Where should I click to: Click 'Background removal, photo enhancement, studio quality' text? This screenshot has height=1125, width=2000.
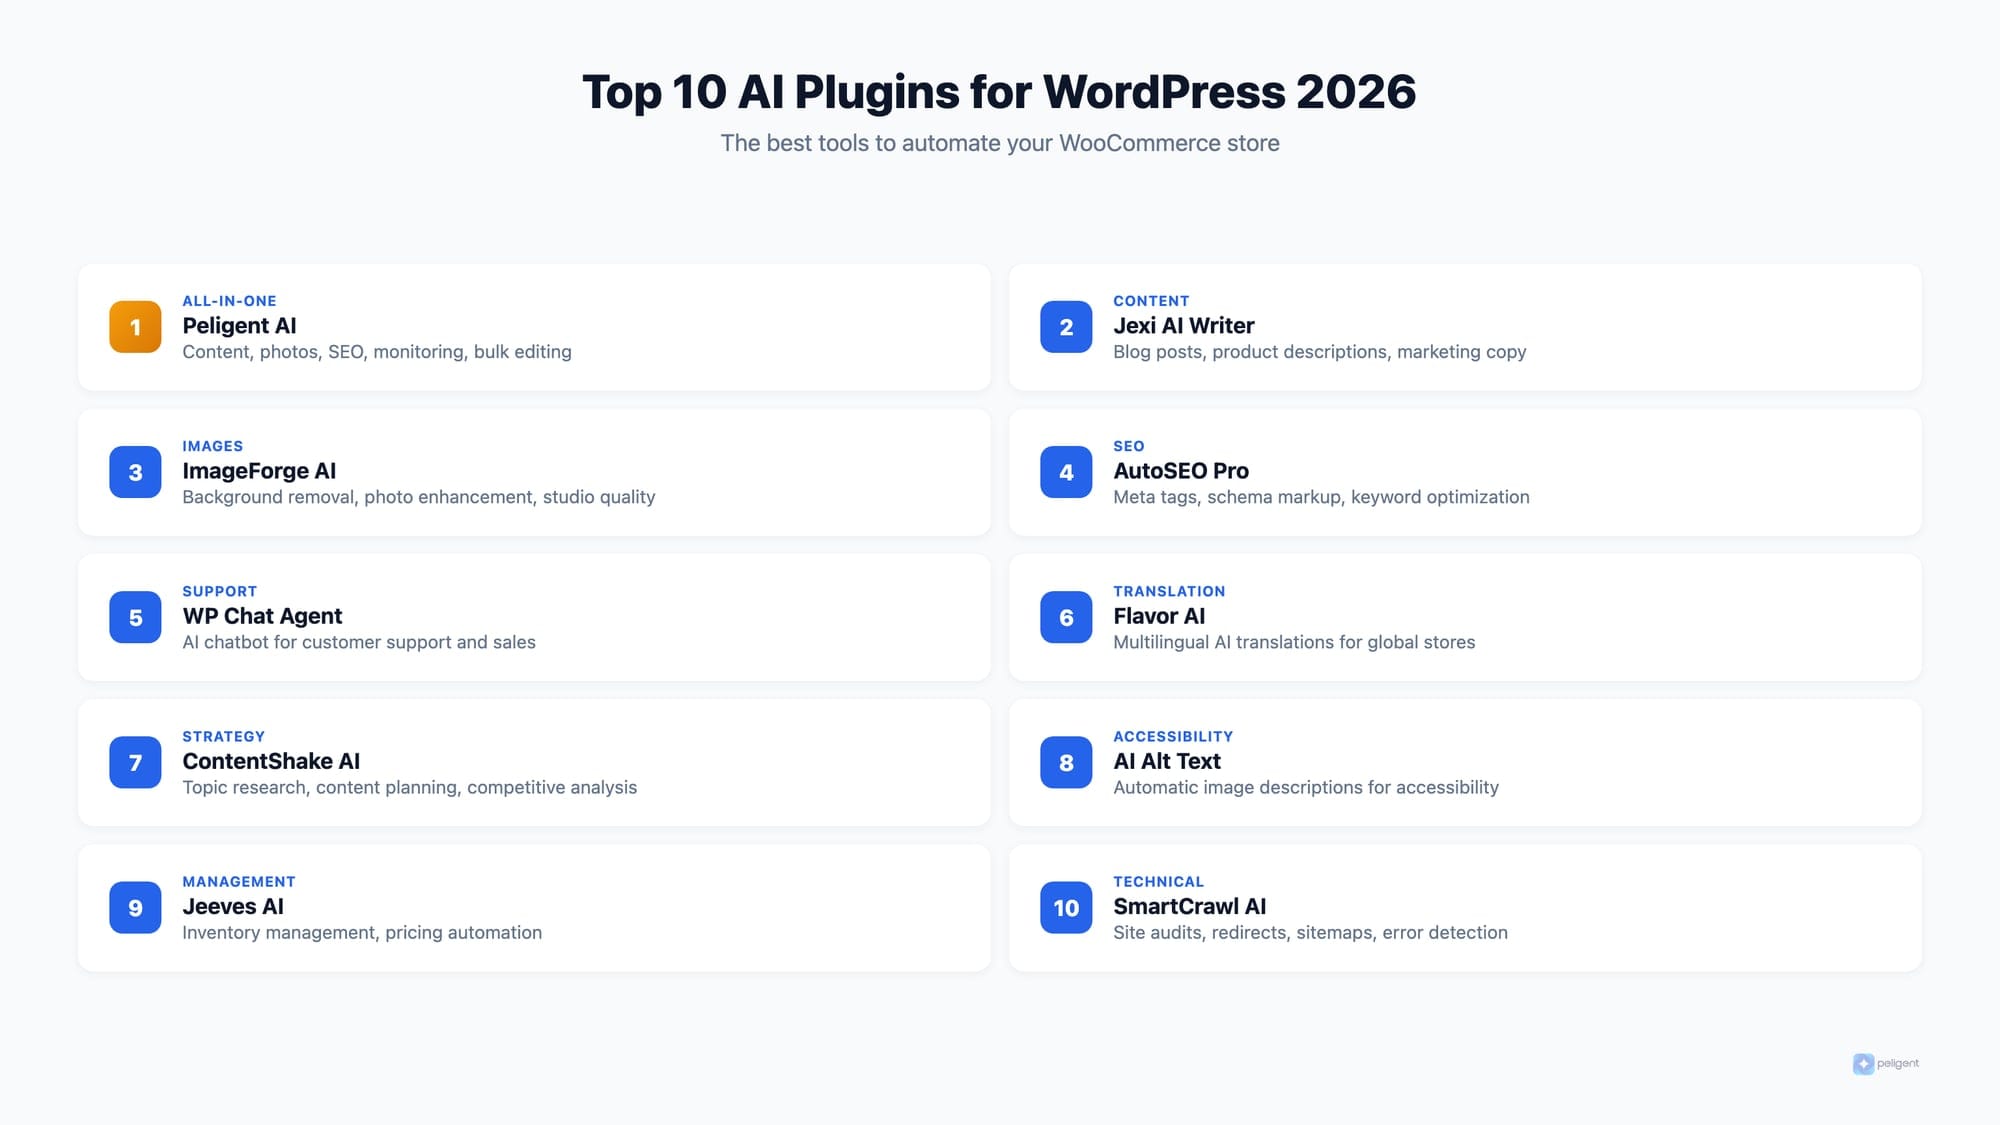tap(419, 497)
